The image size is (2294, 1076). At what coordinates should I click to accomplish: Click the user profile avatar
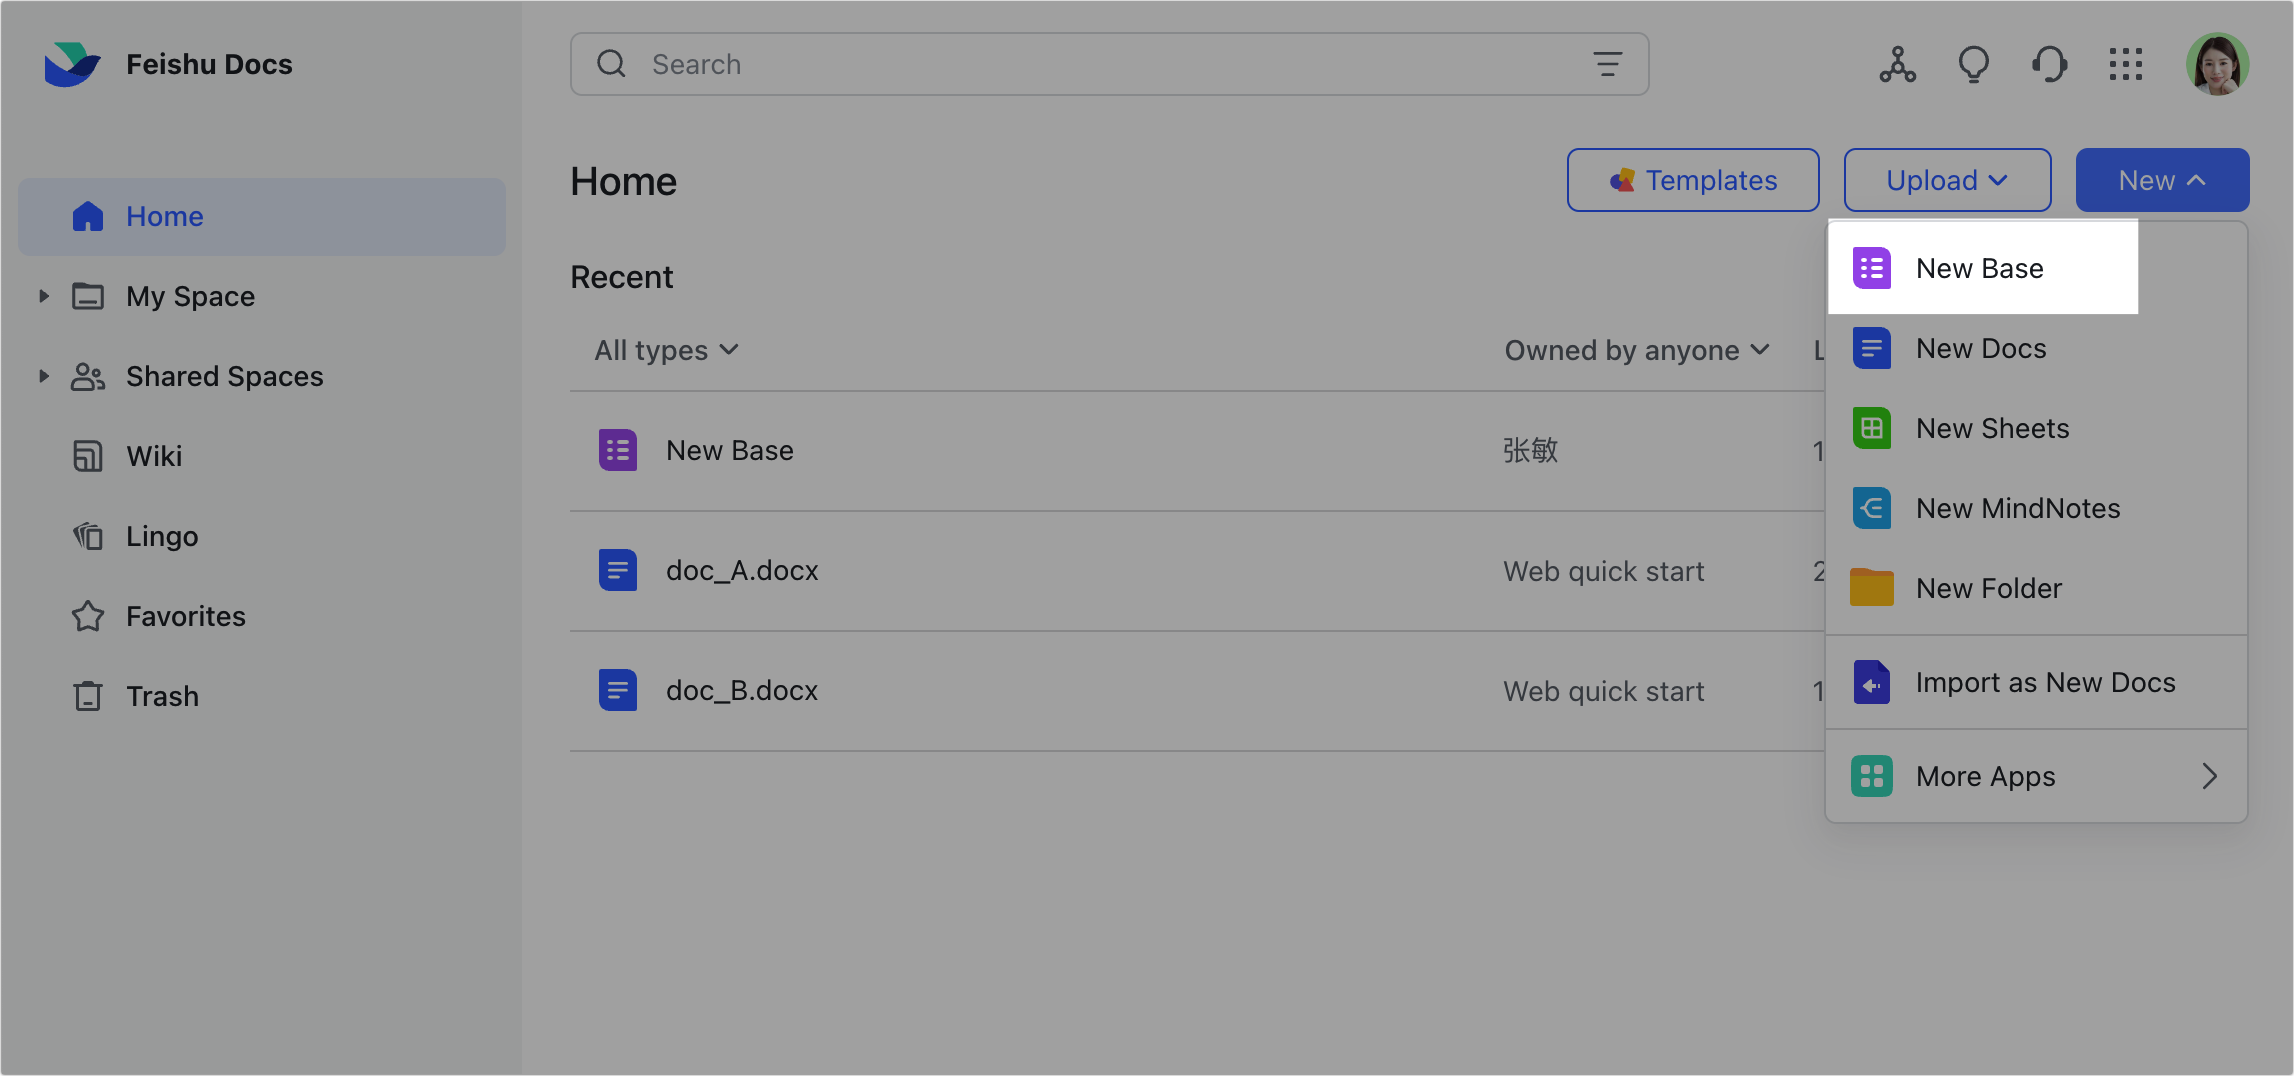pyautogui.click(x=2217, y=65)
